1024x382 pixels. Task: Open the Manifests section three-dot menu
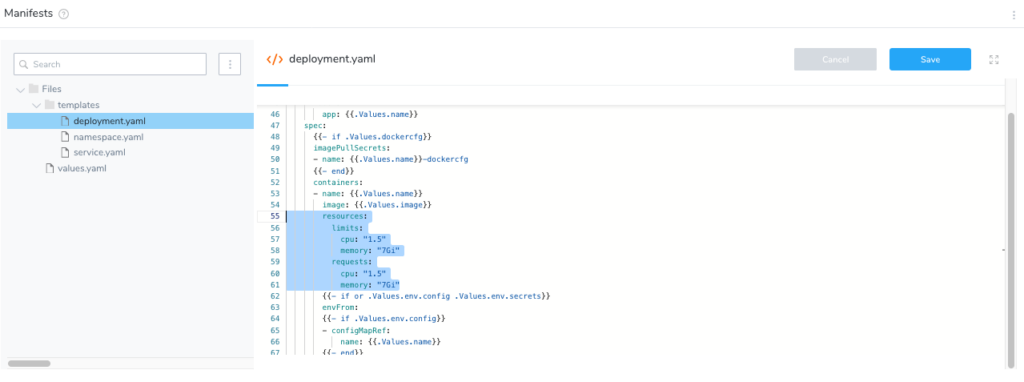pos(1014,14)
